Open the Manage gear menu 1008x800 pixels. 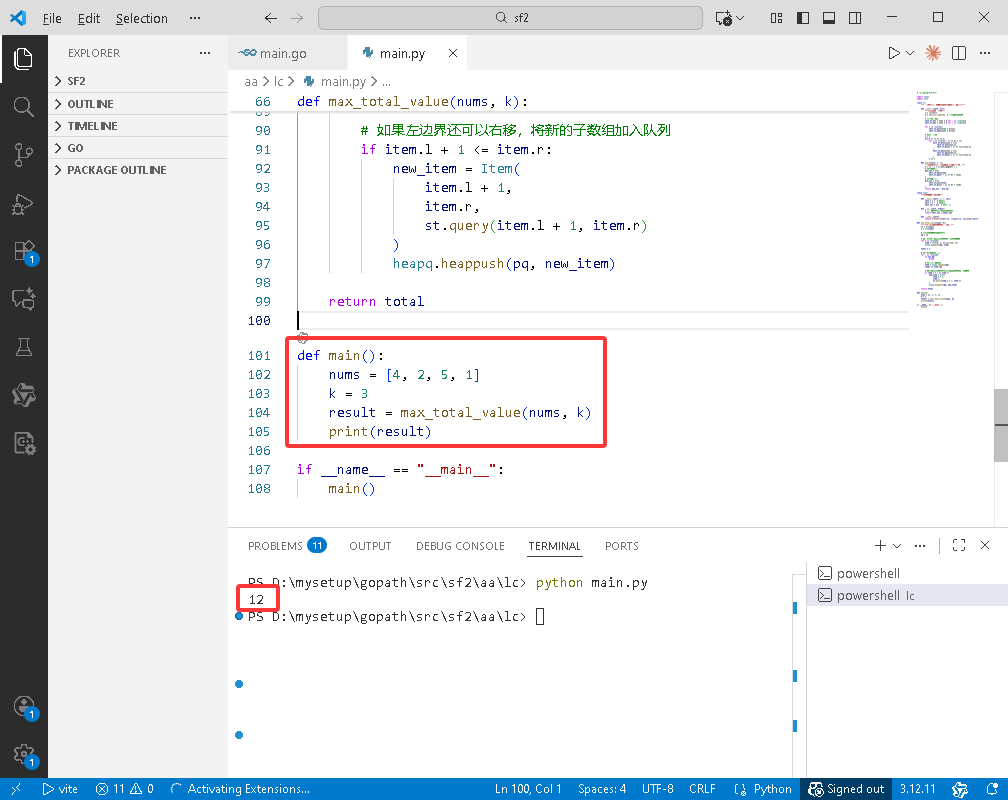point(24,754)
